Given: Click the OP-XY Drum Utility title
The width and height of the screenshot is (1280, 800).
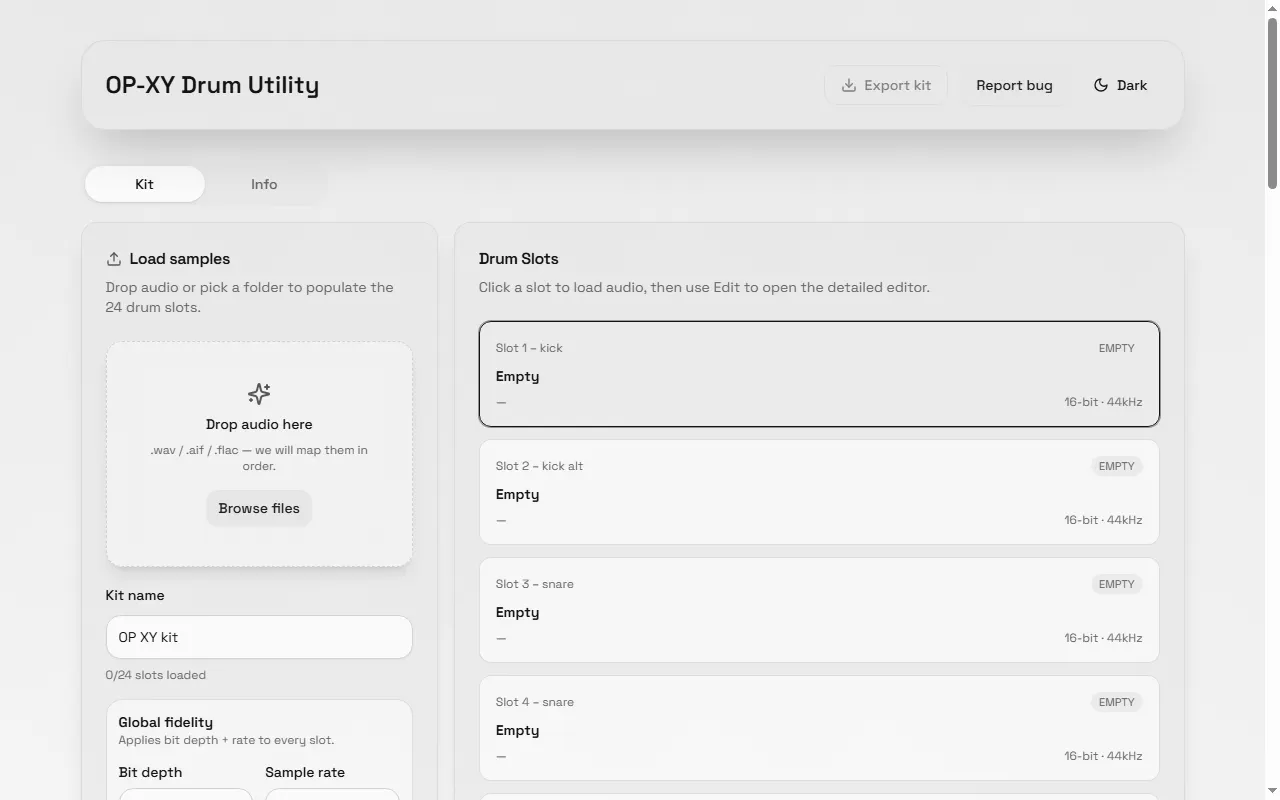Looking at the screenshot, I should coord(212,85).
